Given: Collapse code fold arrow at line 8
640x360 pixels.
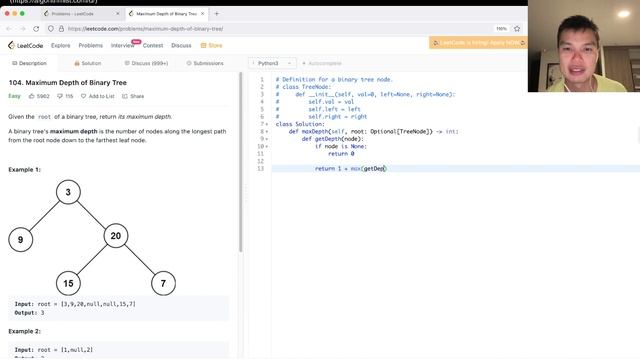Looking at the screenshot, I should click(267, 131).
